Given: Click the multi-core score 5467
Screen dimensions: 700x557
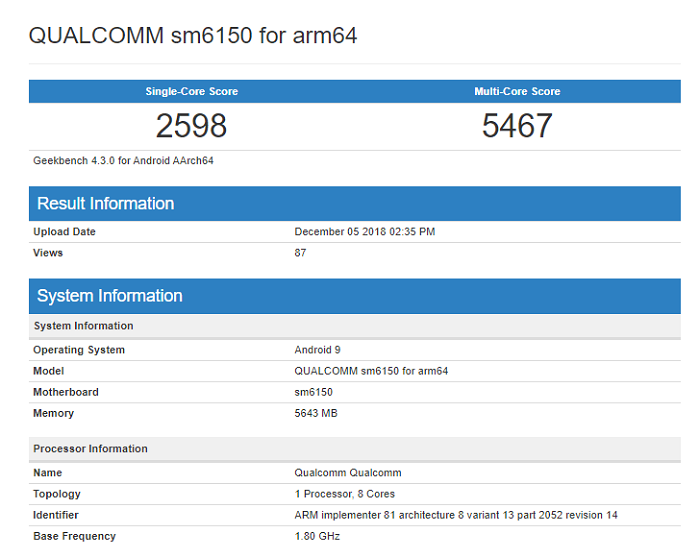Looking at the screenshot, I should tap(517, 125).
